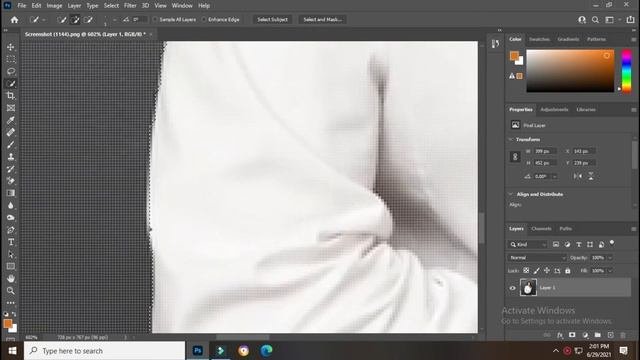Open the Search icon in options bar

click(596, 20)
